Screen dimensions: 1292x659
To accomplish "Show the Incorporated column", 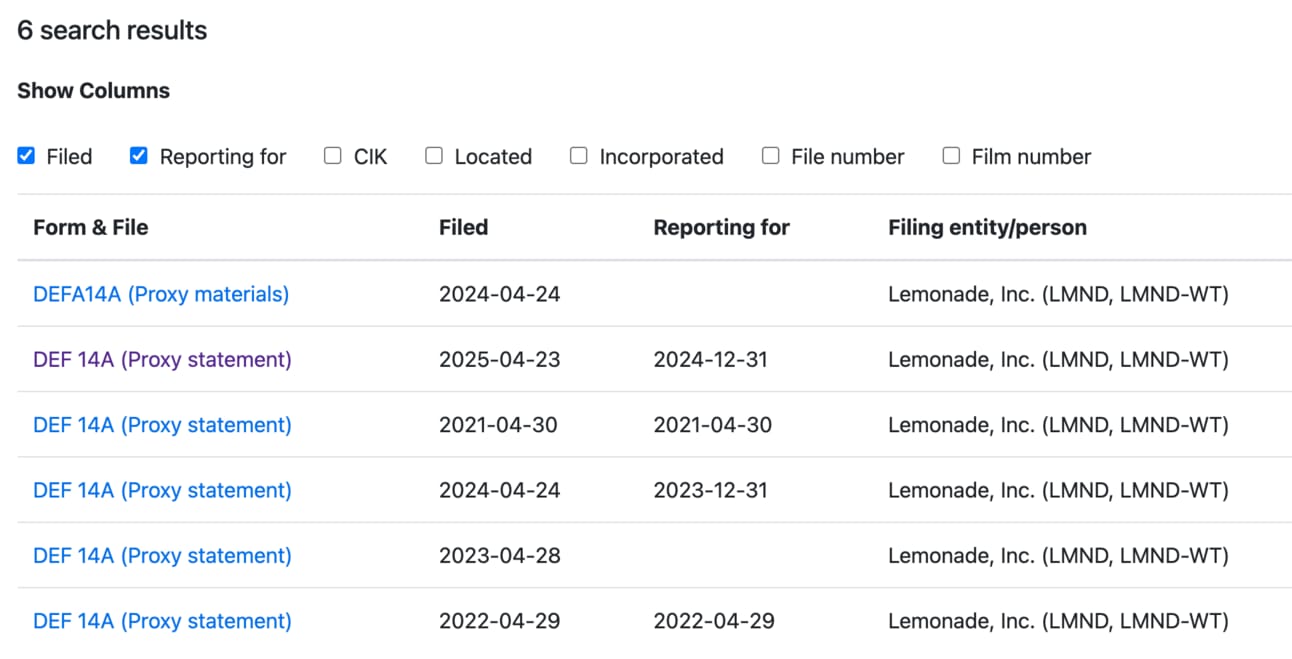I will [x=579, y=156].
